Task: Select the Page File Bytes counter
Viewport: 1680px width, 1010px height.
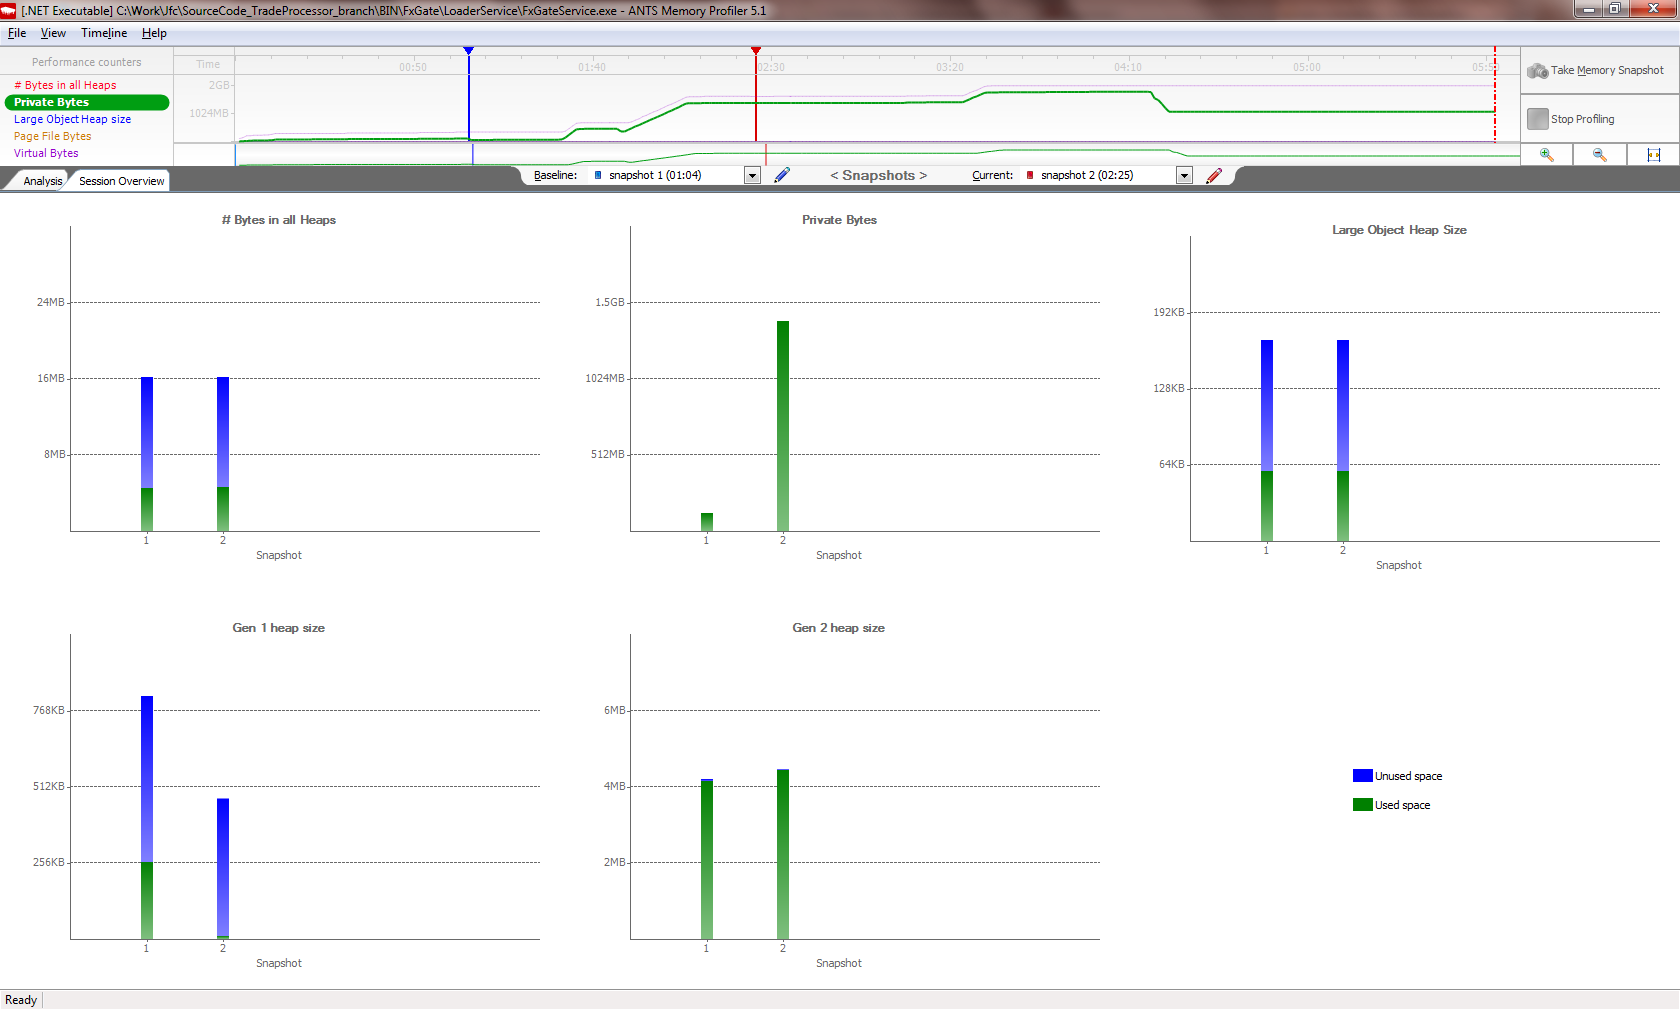Action: (52, 136)
